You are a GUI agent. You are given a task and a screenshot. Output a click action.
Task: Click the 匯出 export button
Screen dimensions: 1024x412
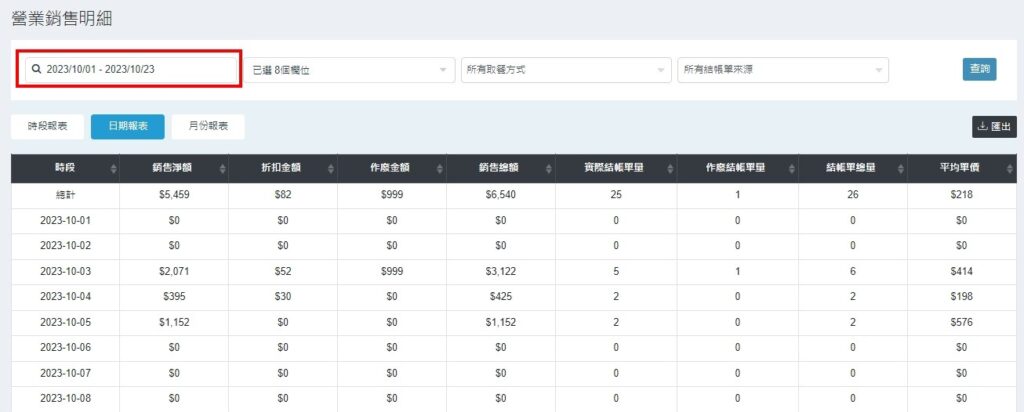(x=994, y=127)
